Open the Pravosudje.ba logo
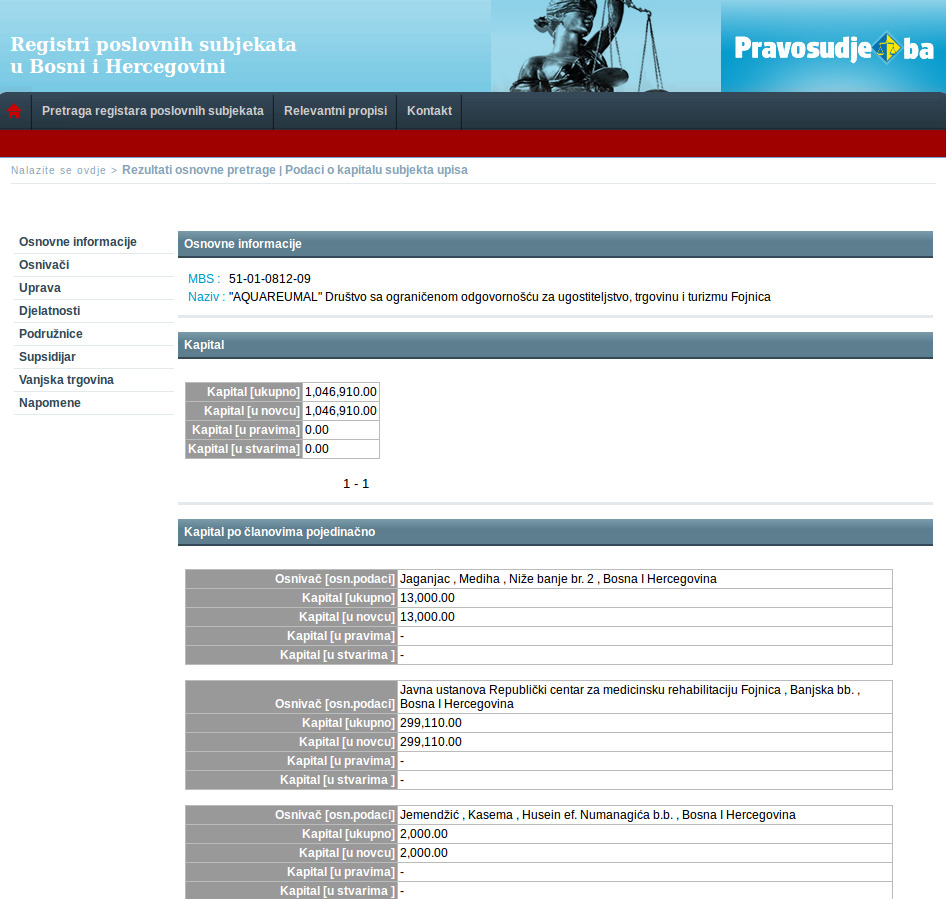 tap(834, 48)
